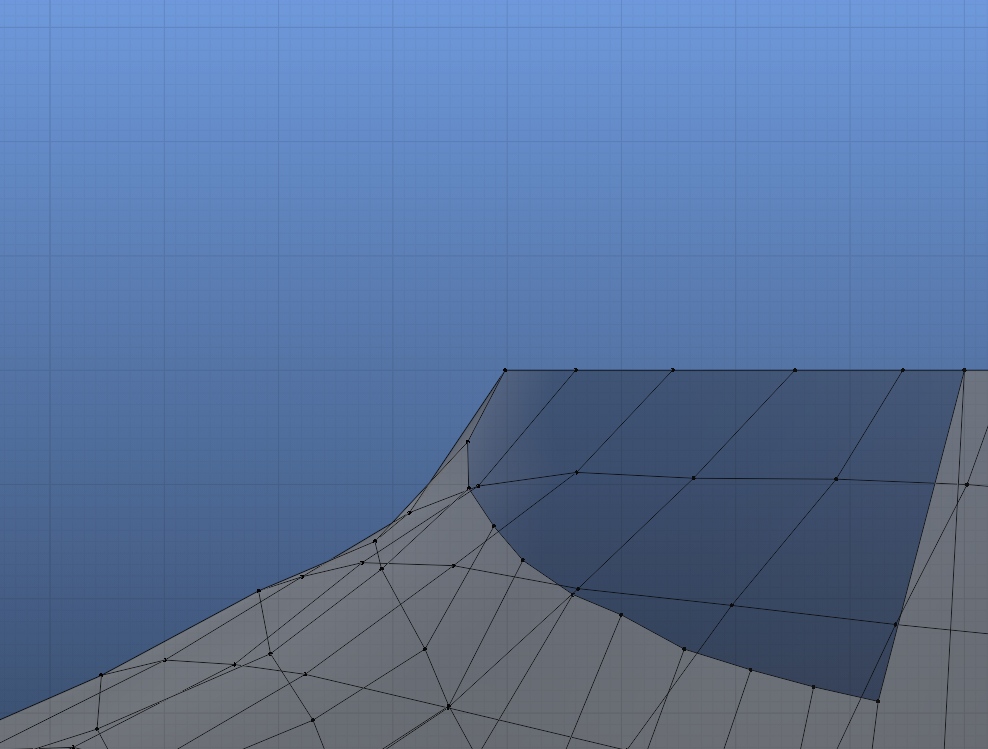Select the isolated vertex on the short vertical edge
This screenshot has height=749, width=988.
(x=468, y=441)
